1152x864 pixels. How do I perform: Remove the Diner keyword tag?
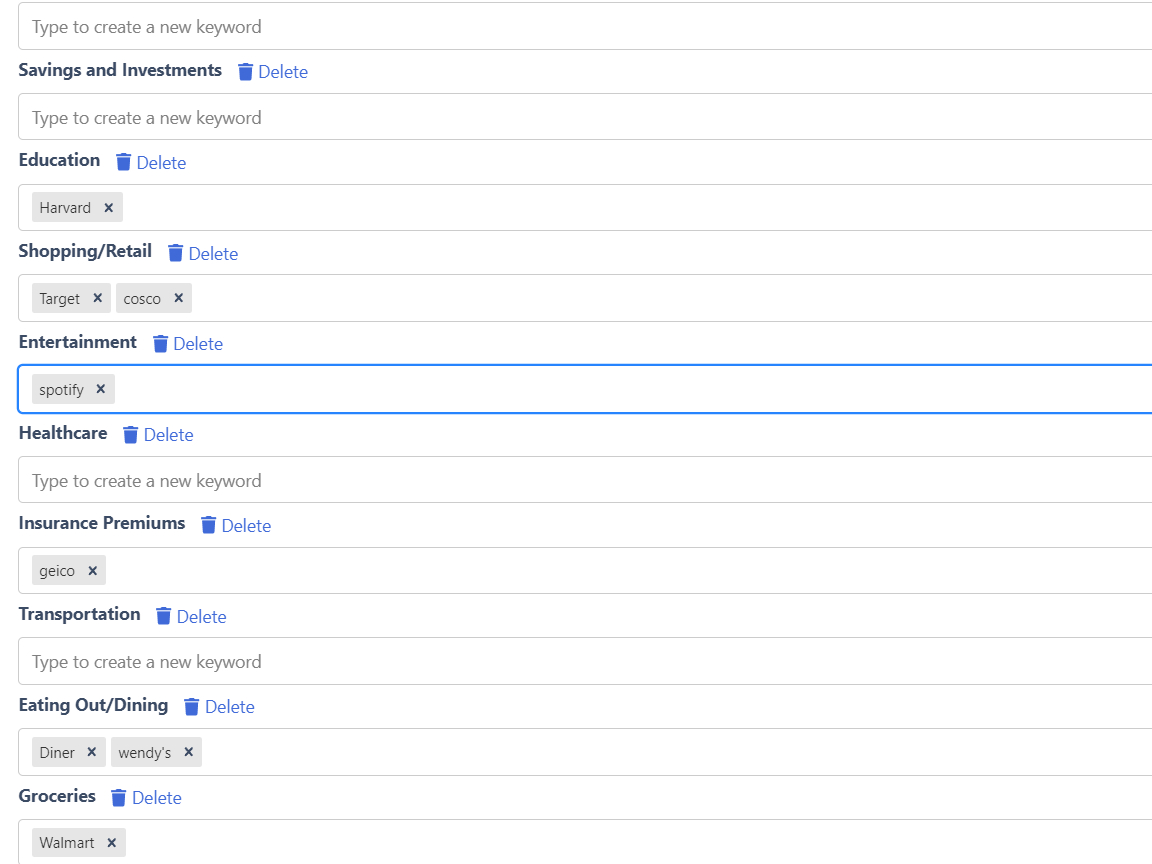(x=91, y=752)
